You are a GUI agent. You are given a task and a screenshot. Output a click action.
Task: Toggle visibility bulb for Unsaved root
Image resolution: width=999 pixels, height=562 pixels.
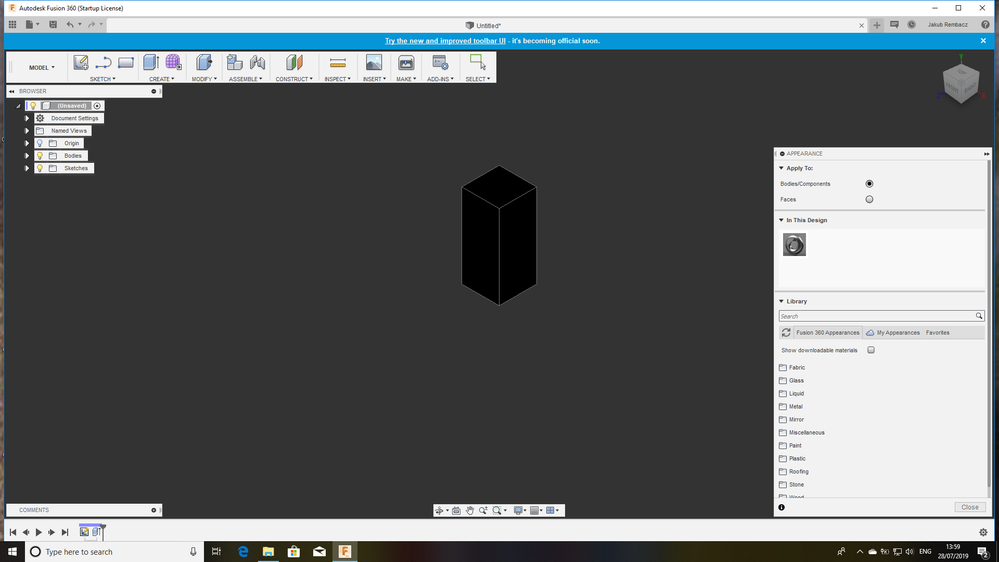tap(33, 106)
